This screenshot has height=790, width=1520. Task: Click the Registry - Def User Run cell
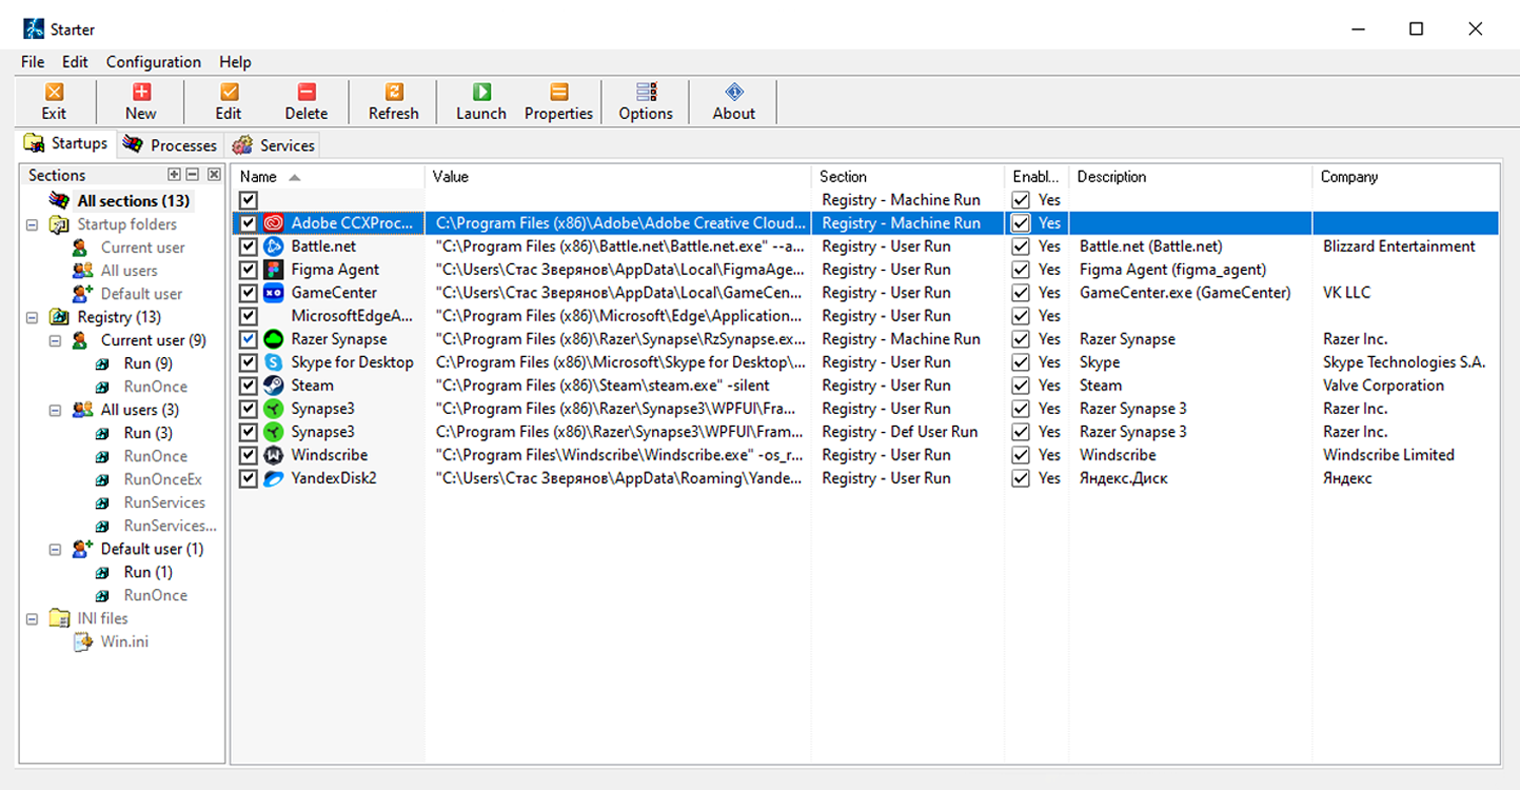point(900,432)
